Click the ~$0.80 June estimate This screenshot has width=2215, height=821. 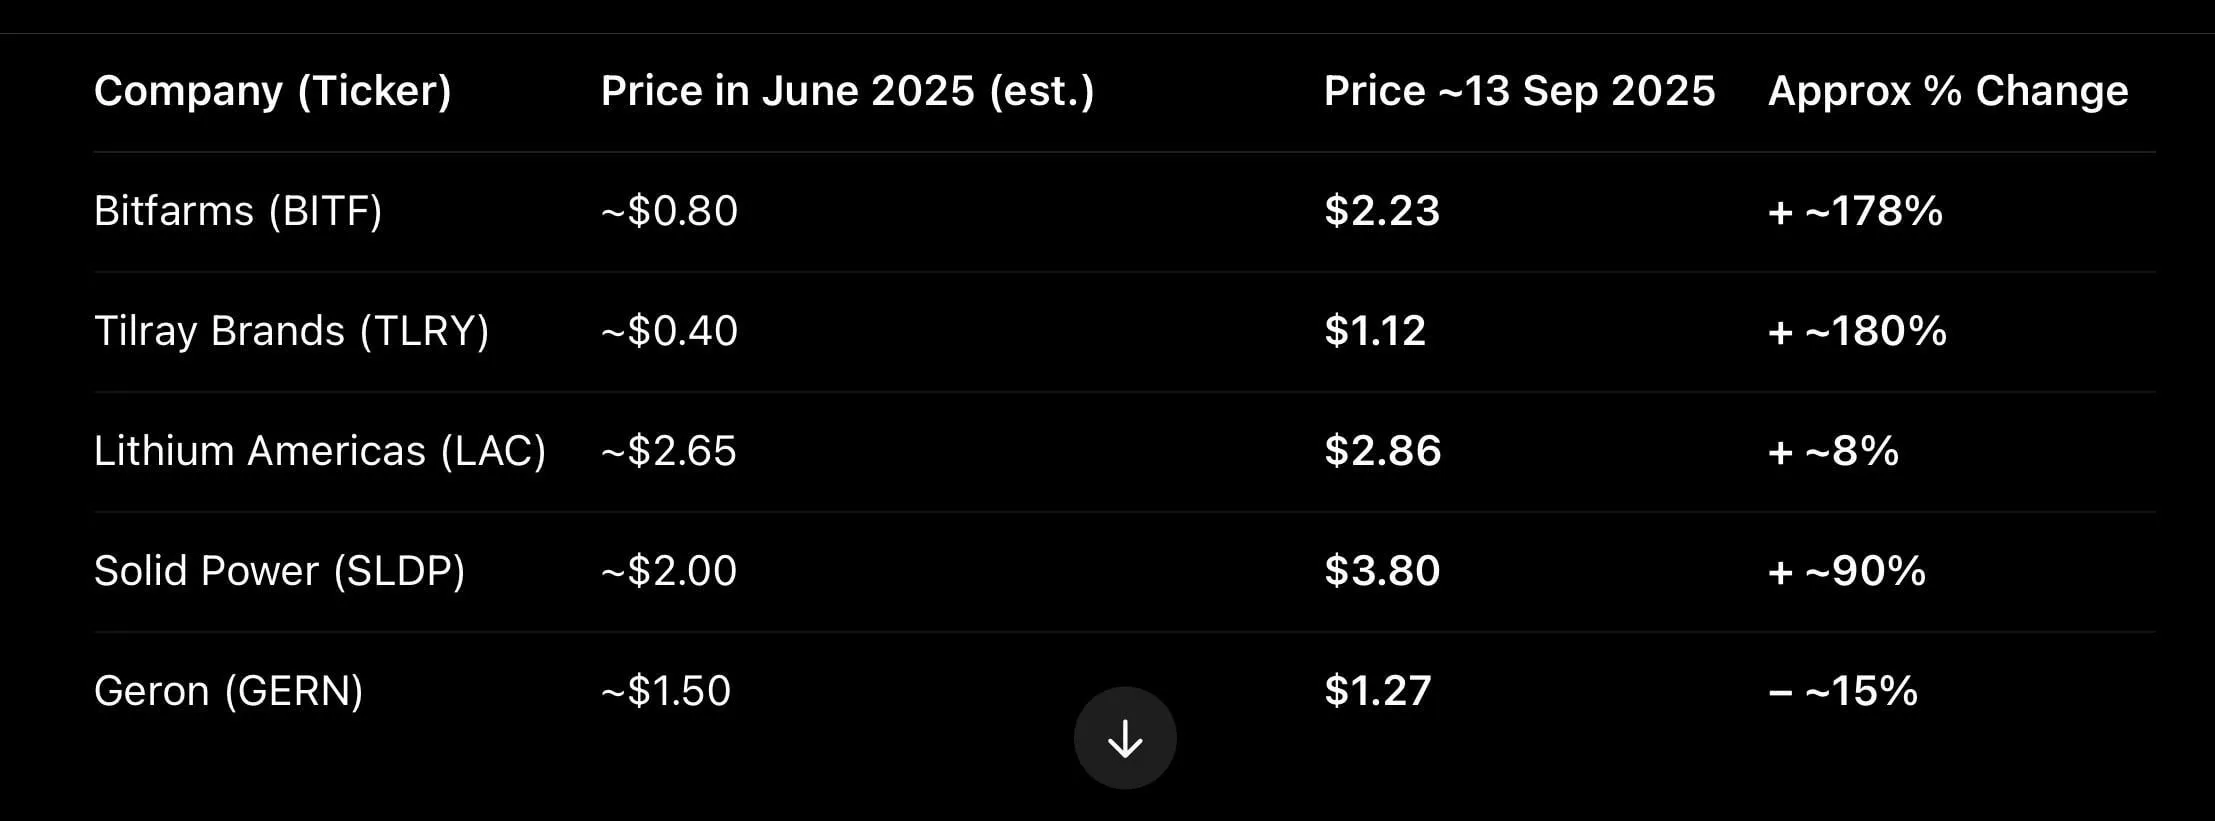(669, 211)
